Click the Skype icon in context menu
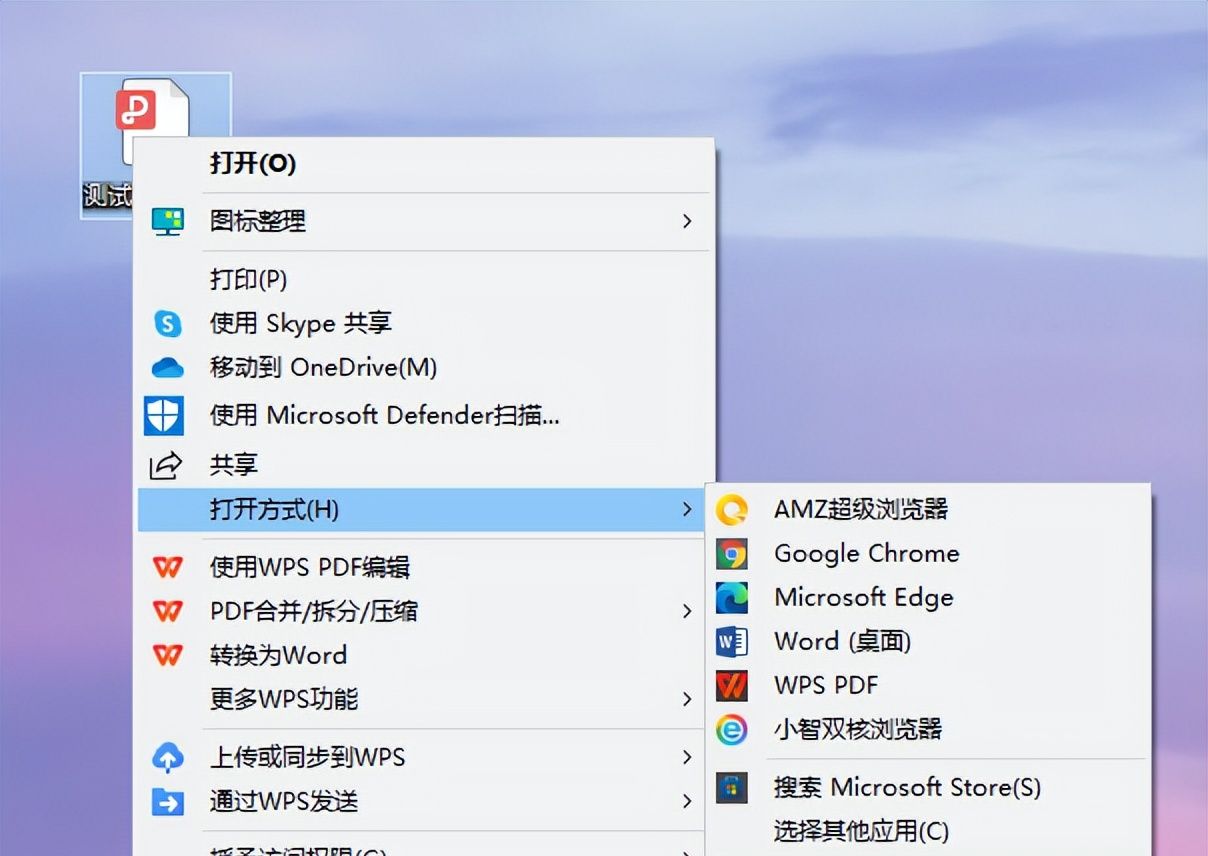 [x=167, y=324]
